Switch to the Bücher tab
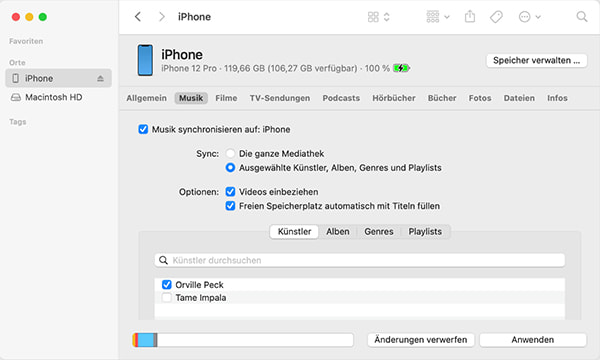The width and height of the screenshot is (600, 360). 442,98
